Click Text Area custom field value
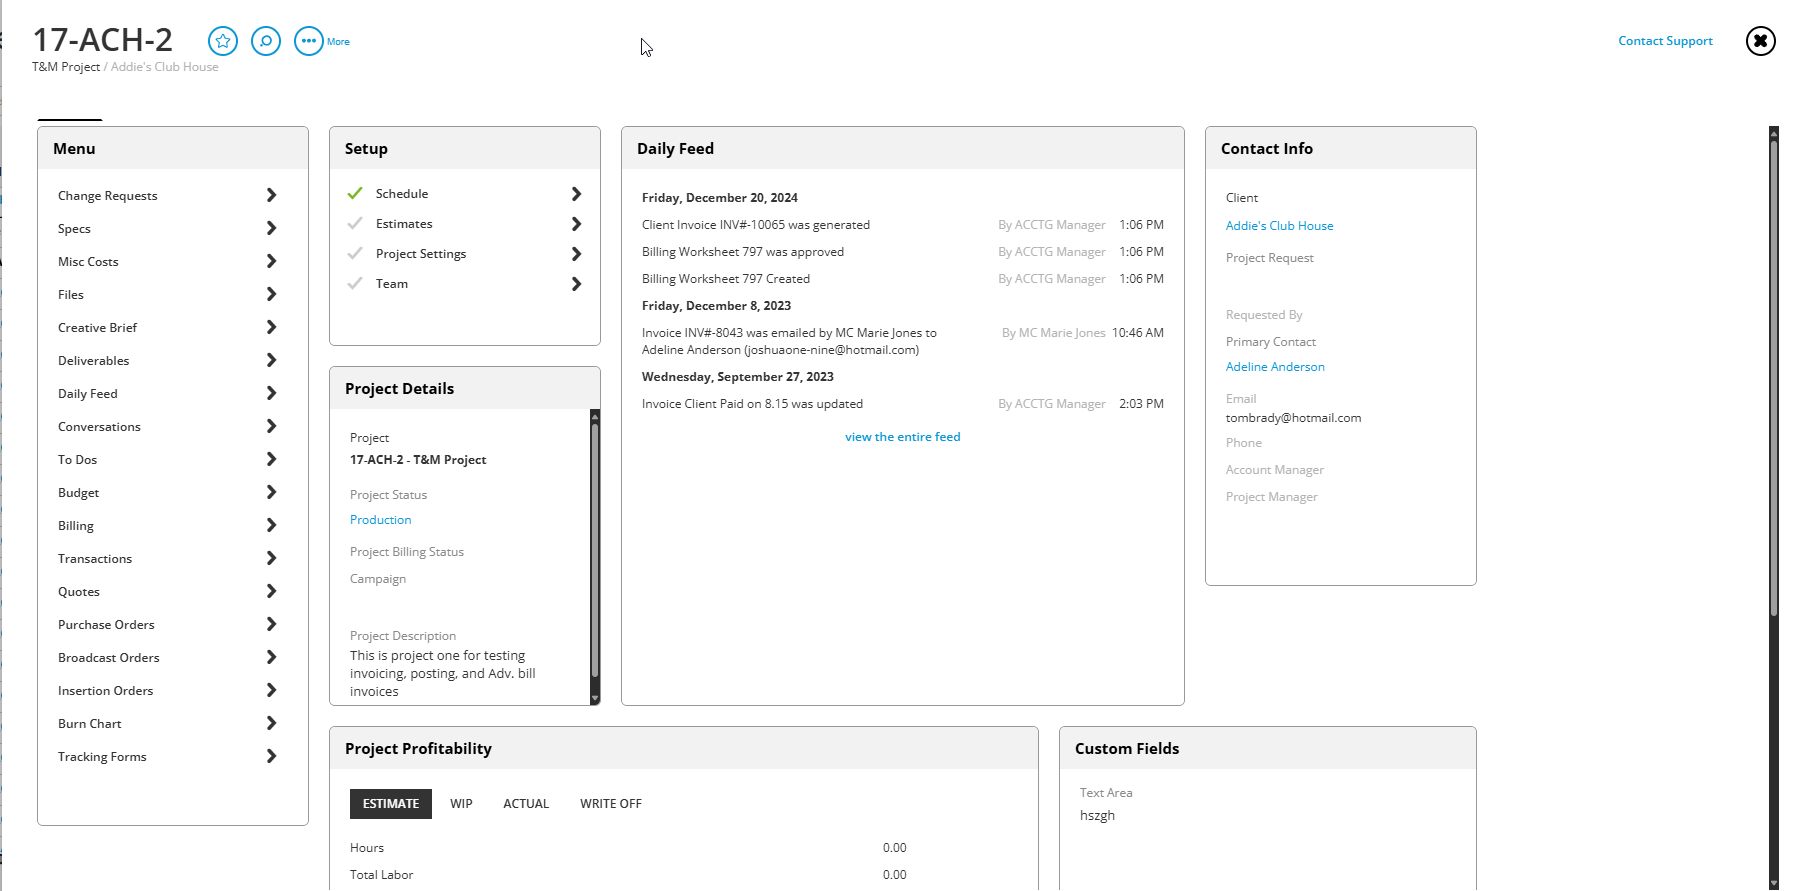The width and height of the screenshot is (1809, 891). coord(1097,816)
